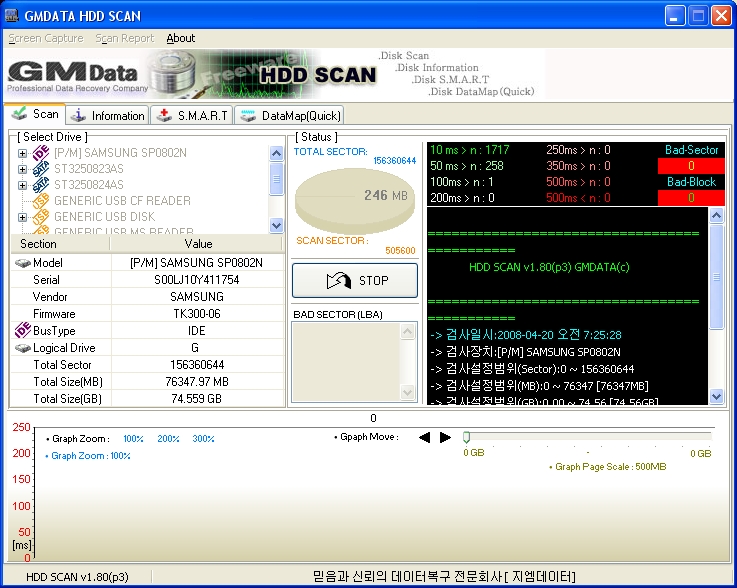Click the S.M.A.R.T tab icon
The height and width of the screenshot is (588, 737).
pyautogui.click(x=164, y=115)
